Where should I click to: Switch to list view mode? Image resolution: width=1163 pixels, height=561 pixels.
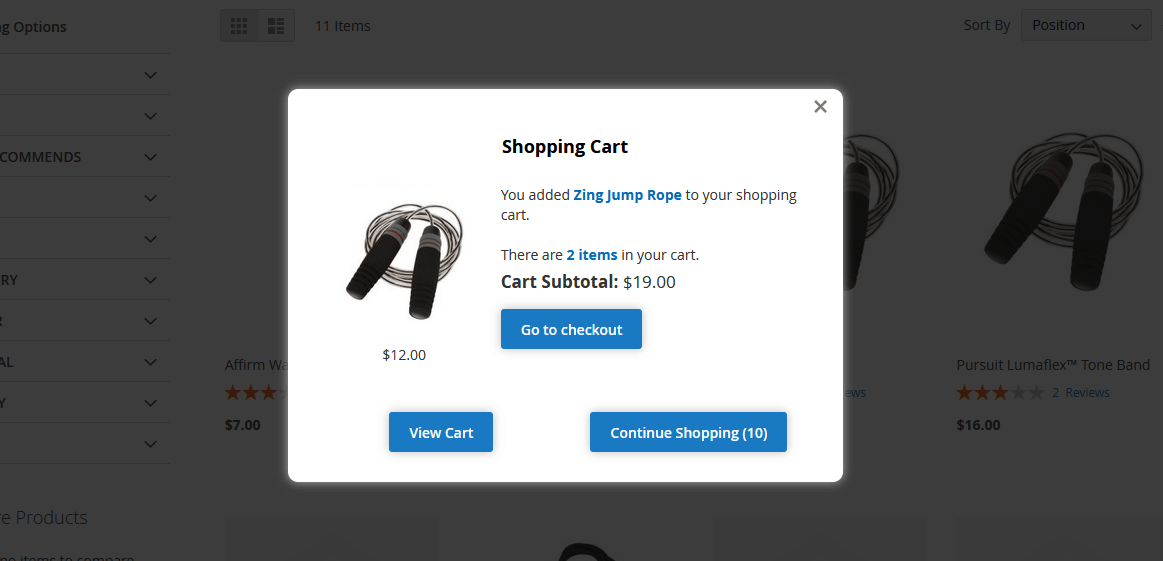[276, 26]
